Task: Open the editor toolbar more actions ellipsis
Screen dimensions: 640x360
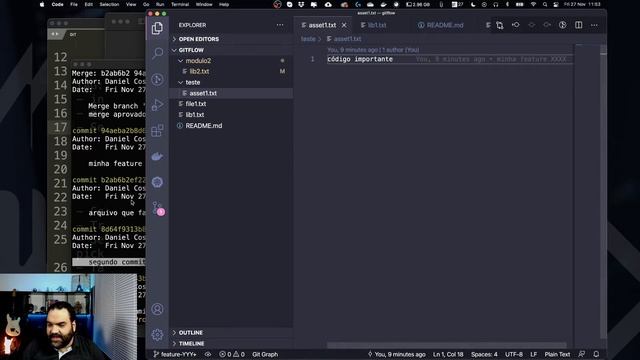Action: pyautogui.click(x=594, y=25)
